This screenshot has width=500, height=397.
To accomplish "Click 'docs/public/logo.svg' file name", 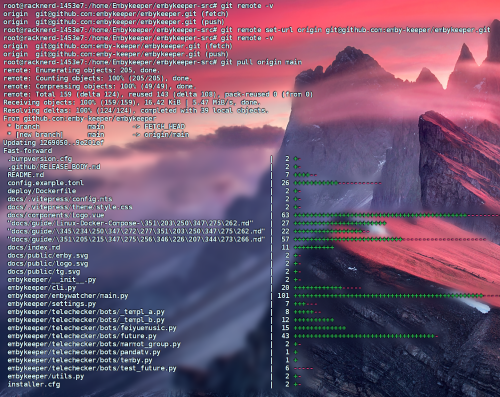I will (48, 263).
